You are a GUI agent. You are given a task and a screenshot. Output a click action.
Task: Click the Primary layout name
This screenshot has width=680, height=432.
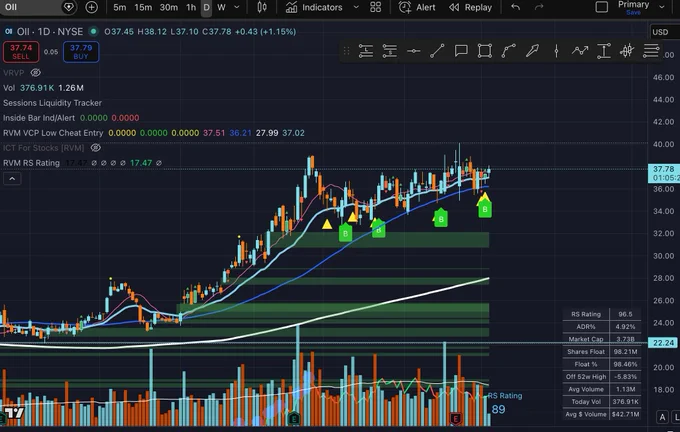coord(633,4)
